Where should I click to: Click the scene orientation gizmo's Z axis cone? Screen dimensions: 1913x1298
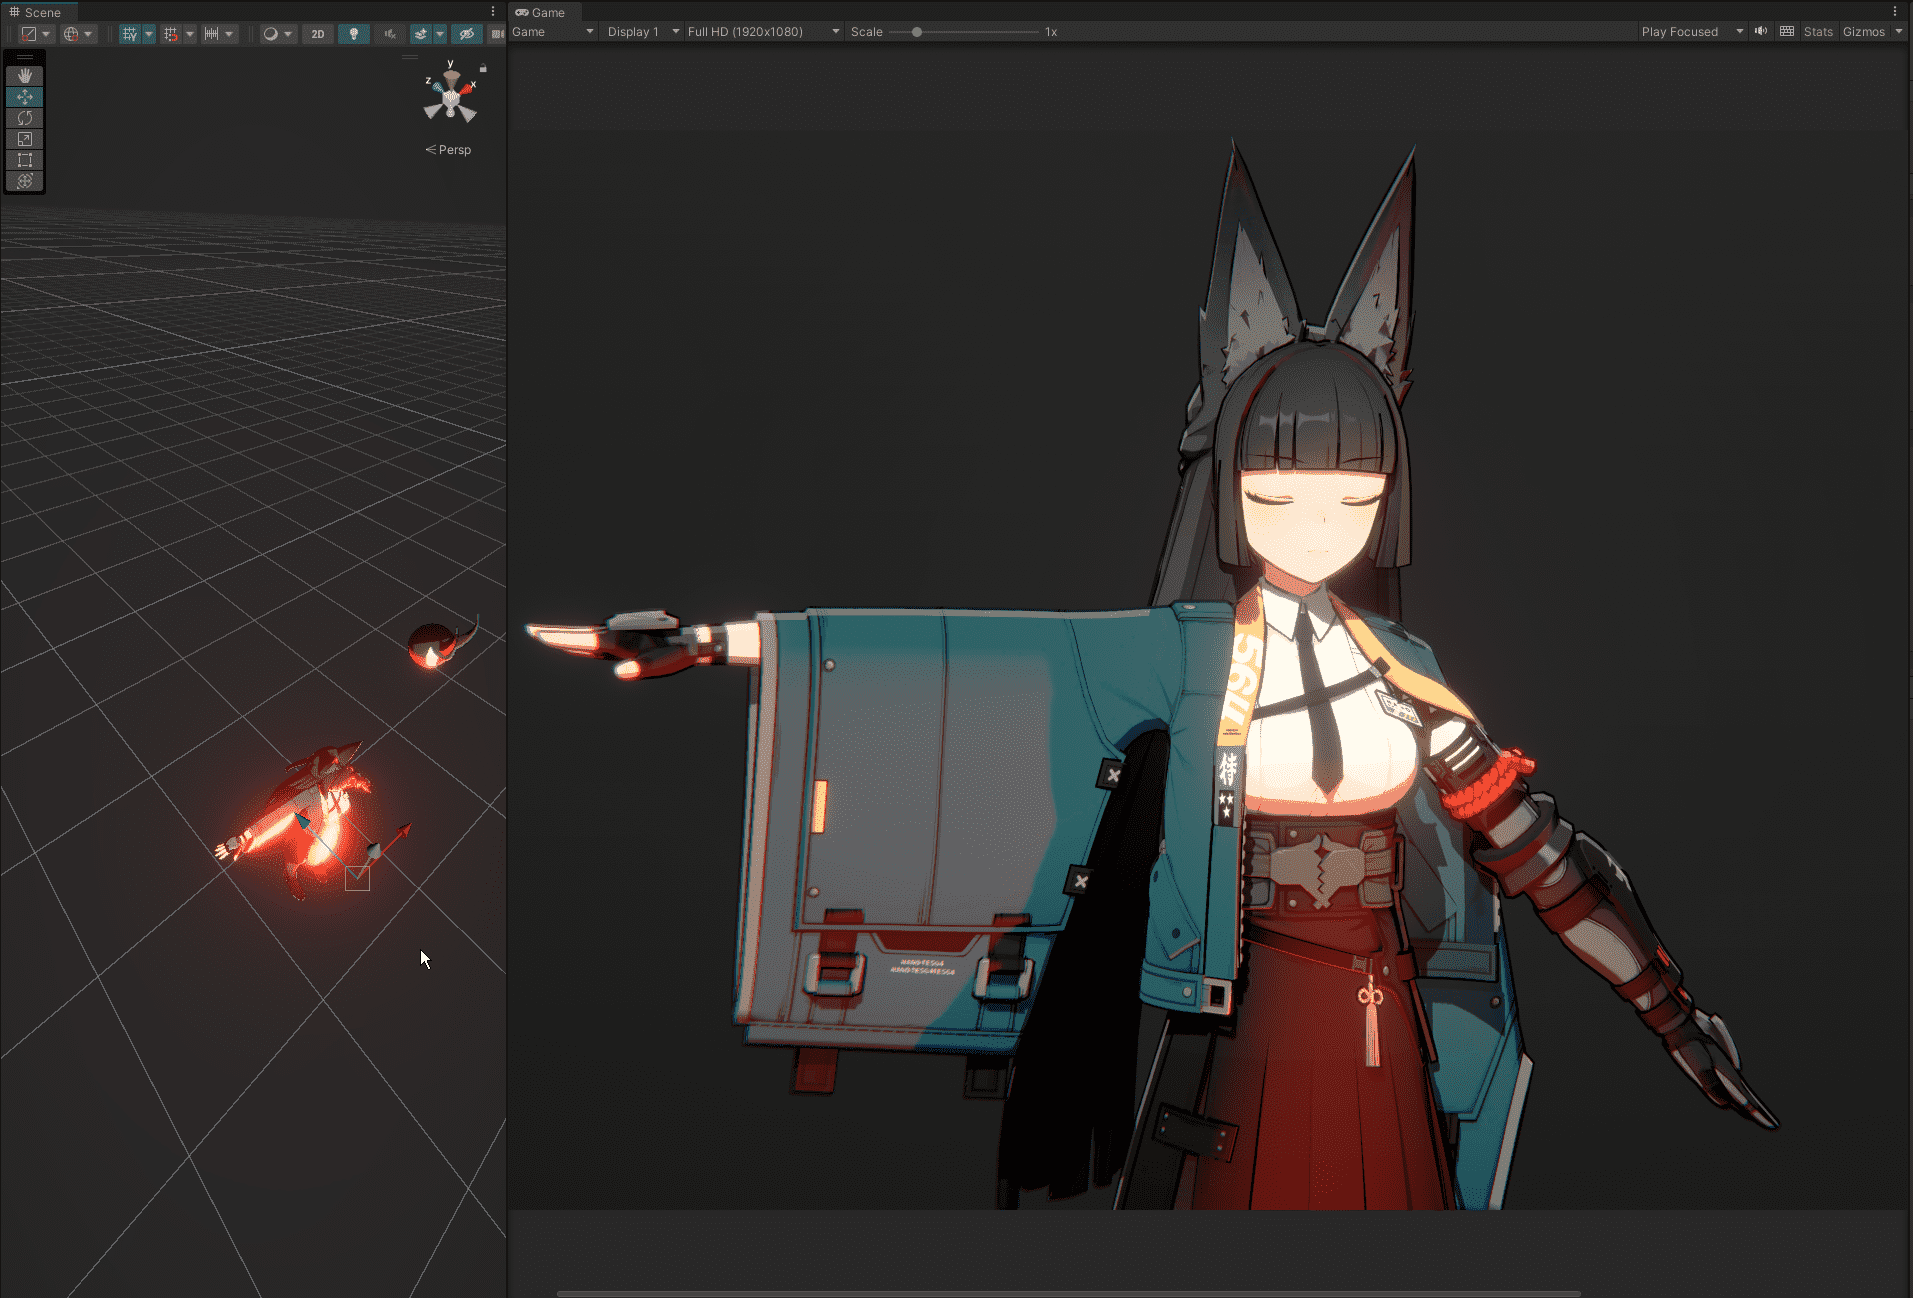click(437, 88)
